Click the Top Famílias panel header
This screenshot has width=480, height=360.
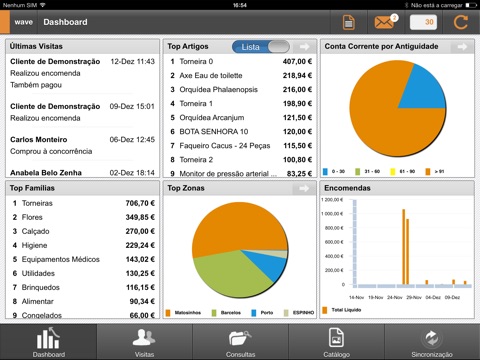pyautogui.click(x=82, y=188)
